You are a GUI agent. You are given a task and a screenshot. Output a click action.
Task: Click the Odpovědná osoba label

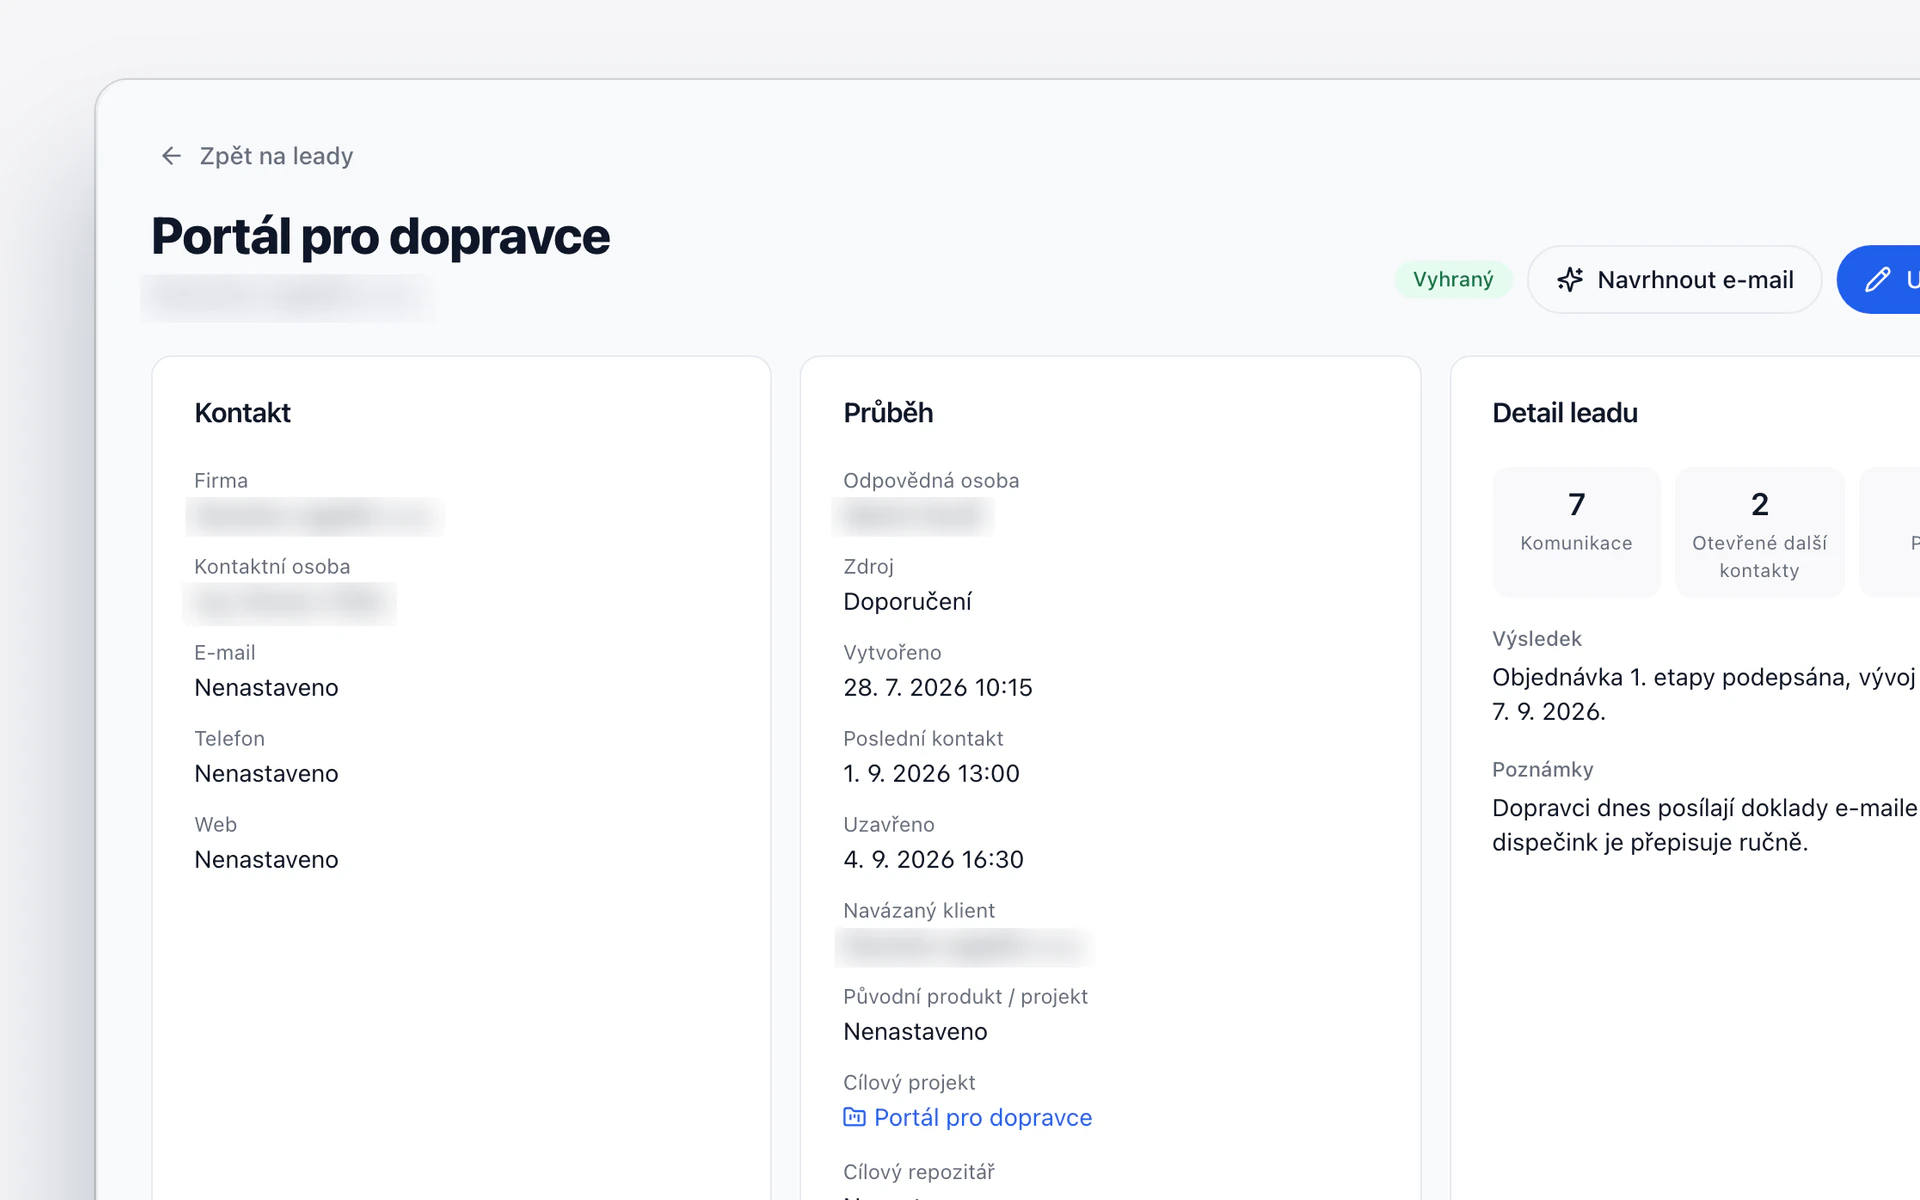point(931,481)
